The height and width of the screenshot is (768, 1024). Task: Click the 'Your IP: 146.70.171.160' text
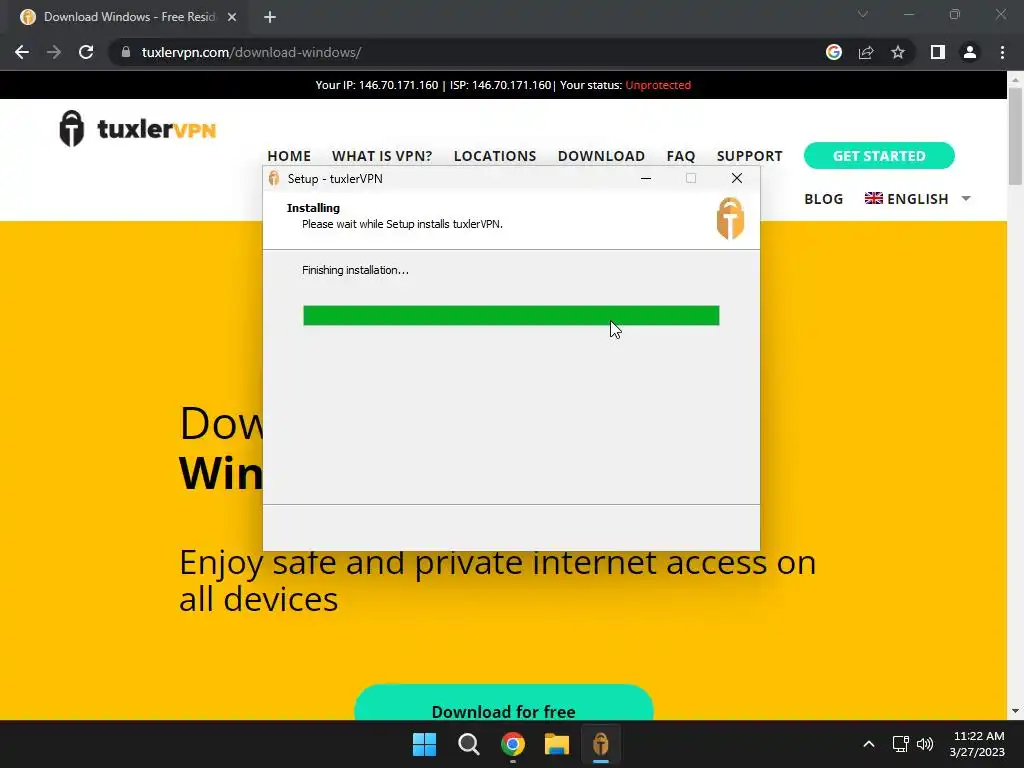[377, 85]
